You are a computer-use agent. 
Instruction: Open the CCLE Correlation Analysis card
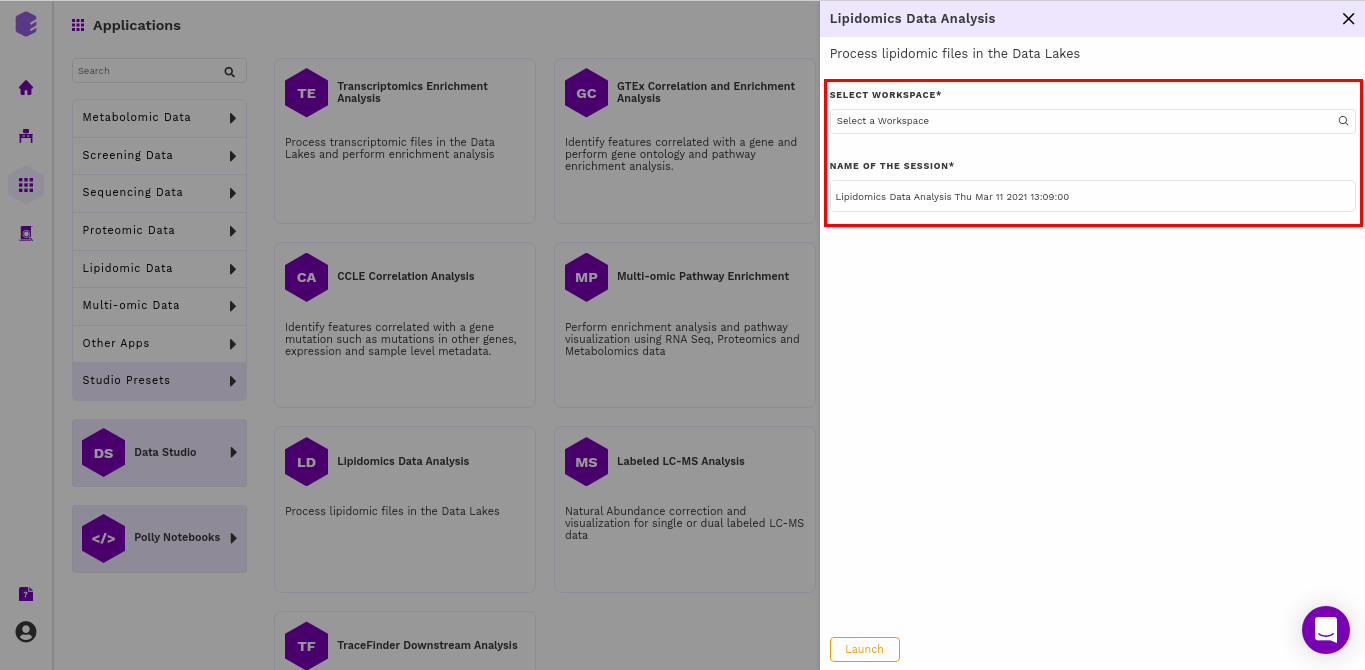pos(404,324)
